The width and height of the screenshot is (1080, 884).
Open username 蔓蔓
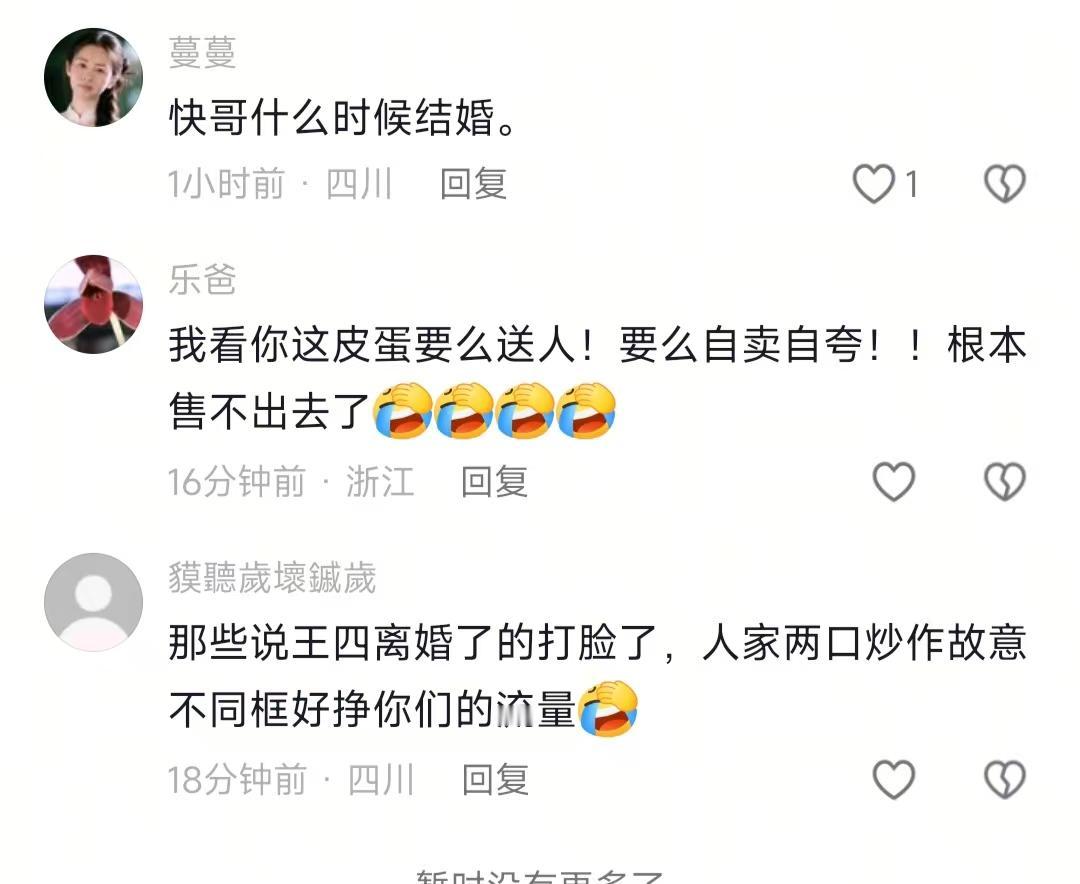tap(202, 52)
